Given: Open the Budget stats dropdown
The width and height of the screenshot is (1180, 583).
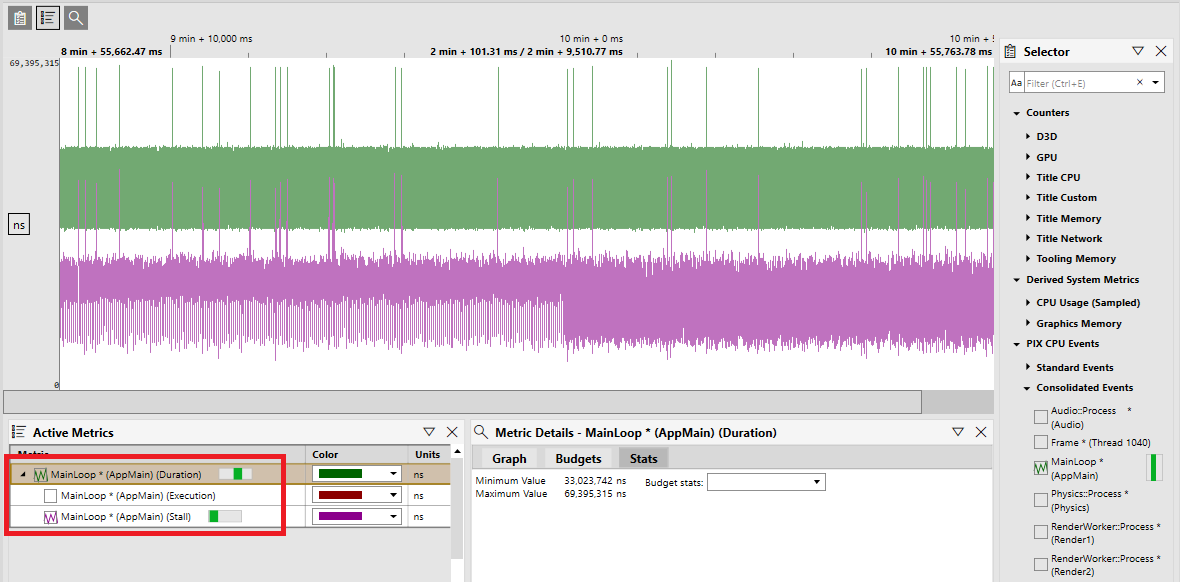Looking at the screenshot, I should [766, 481].
